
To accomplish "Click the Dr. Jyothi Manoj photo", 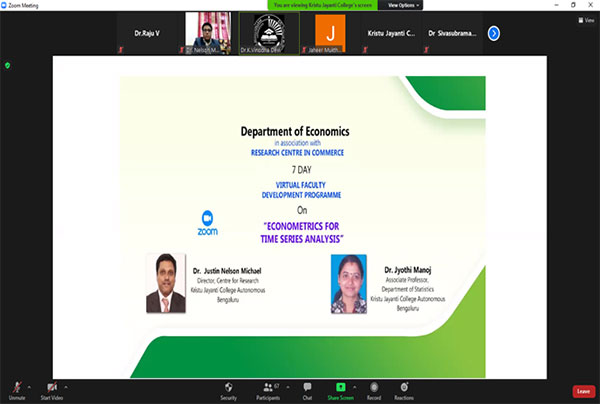I will (349, 284).
